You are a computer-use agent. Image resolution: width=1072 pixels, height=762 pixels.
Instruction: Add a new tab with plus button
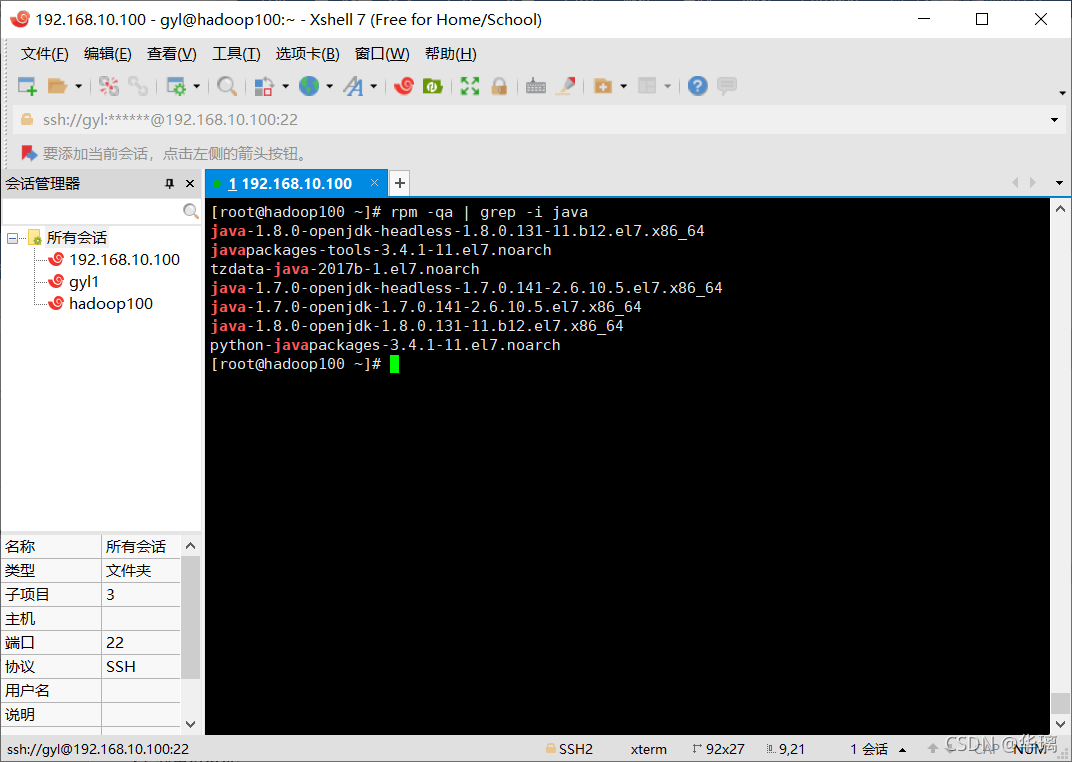click(x=400, y=183)
